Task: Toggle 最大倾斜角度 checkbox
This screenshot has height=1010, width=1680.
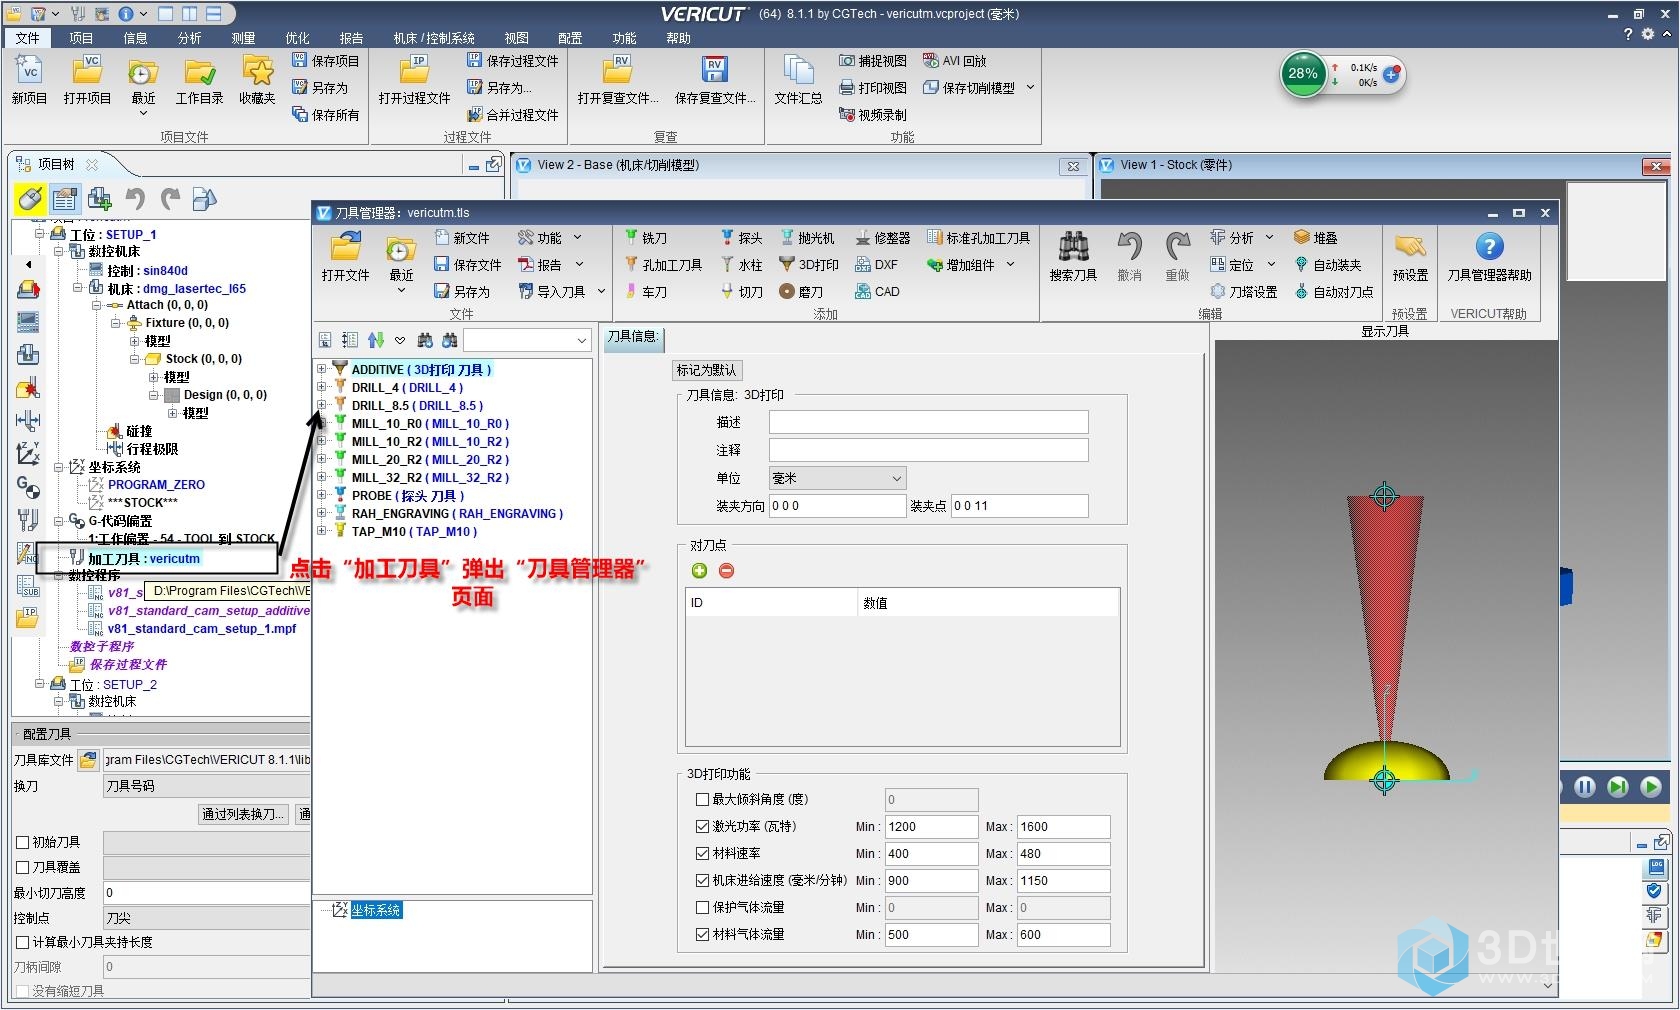Action: pos(702,800)
